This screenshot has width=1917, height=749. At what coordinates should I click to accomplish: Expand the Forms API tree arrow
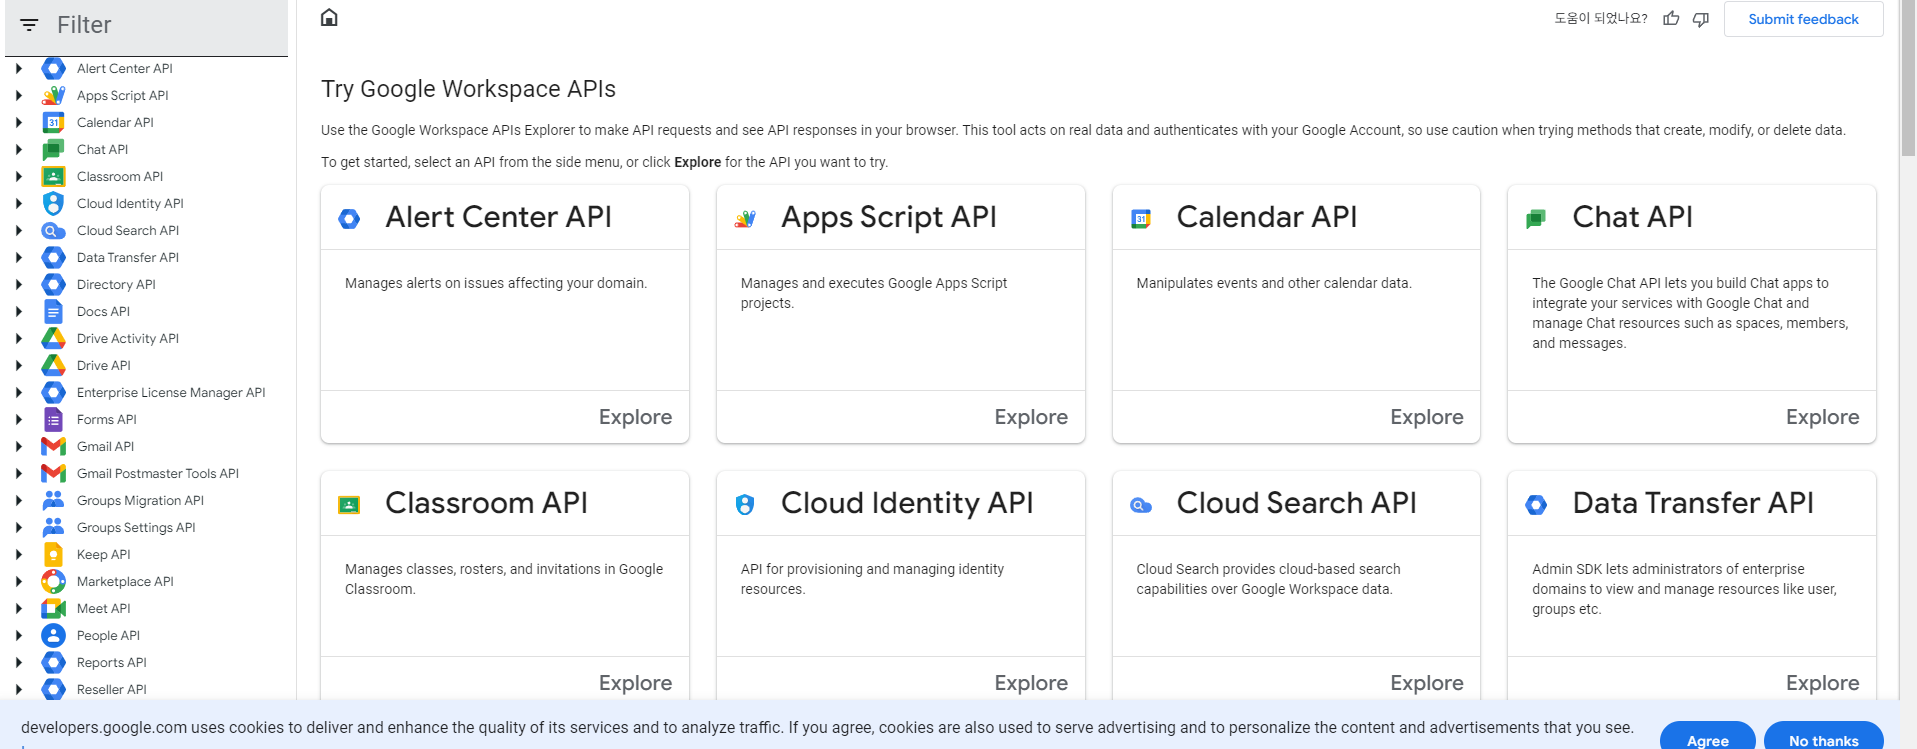pyautogui.click(x=18, y=420)
